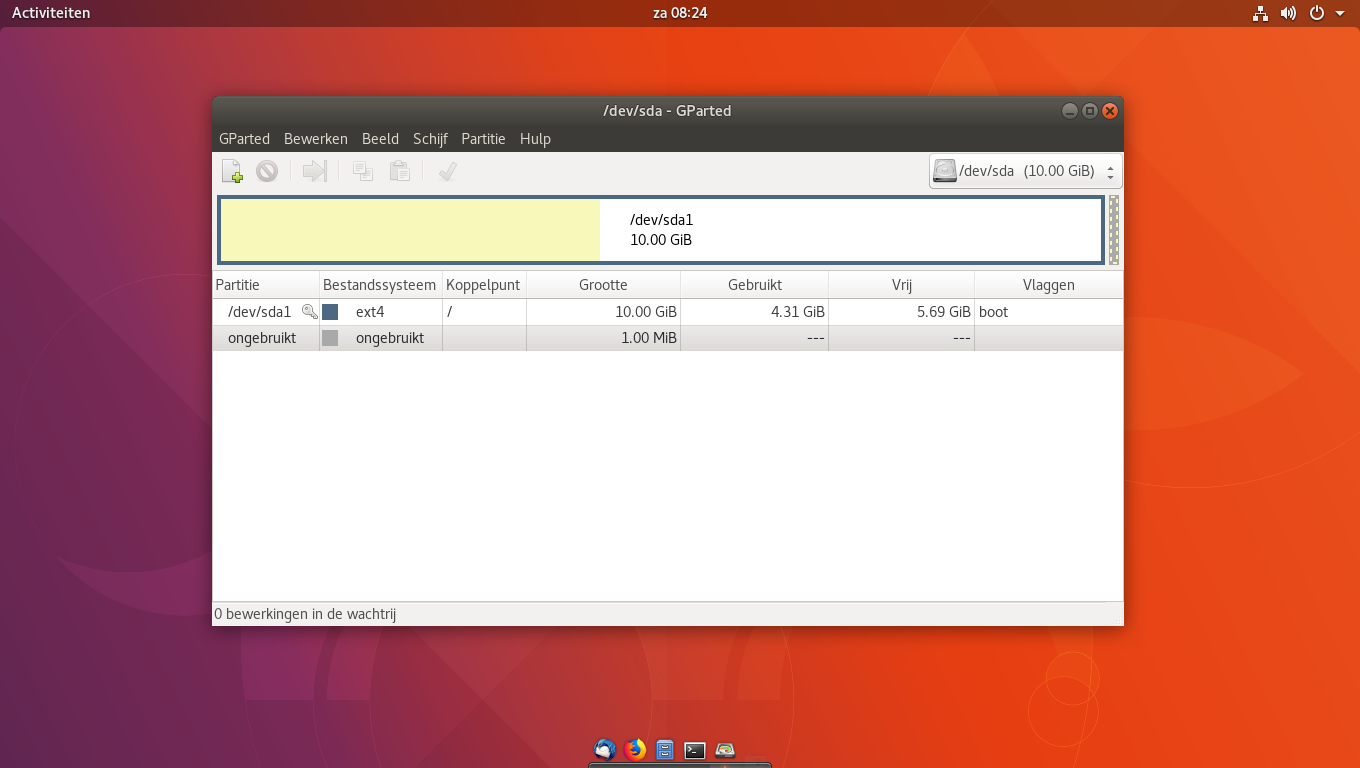Click the 10.00 GiB size cell
The width and height of the screenshot is (1360, 768).
tap(603, 312)
